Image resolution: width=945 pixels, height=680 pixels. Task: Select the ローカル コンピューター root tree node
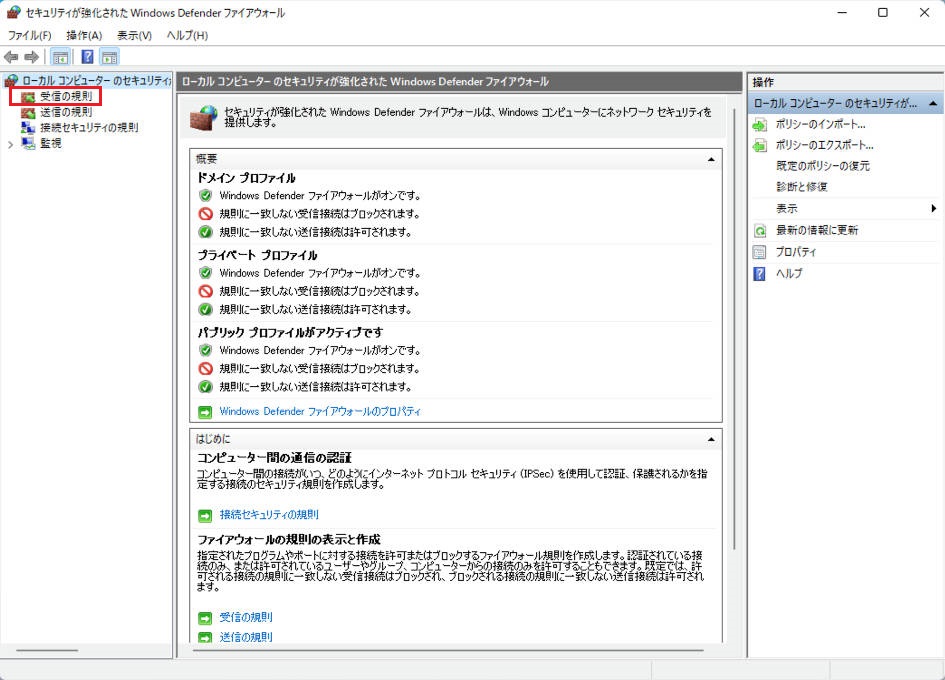click(x=96, y=80)
